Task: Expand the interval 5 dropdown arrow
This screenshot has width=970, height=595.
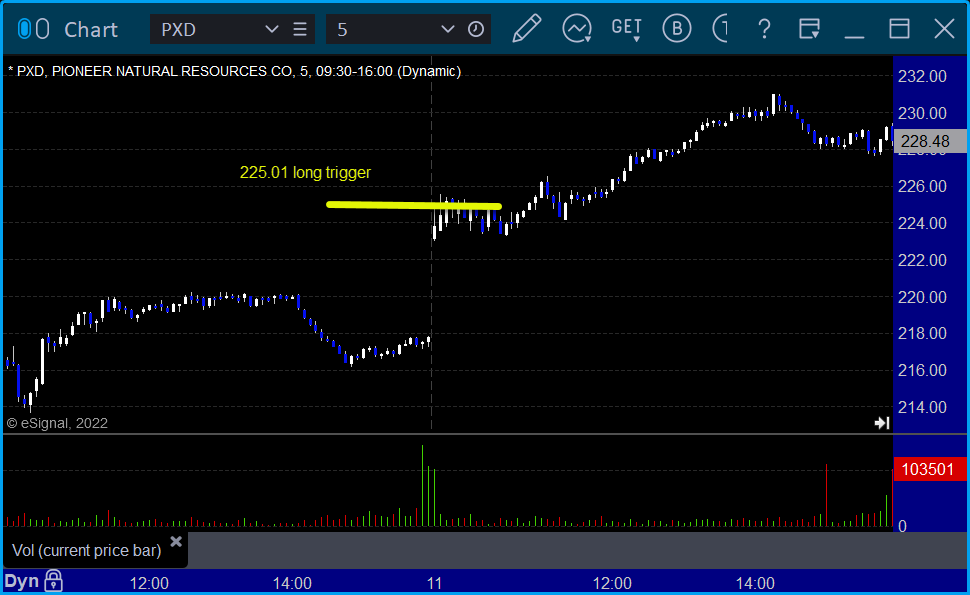Action: point(448,29)
